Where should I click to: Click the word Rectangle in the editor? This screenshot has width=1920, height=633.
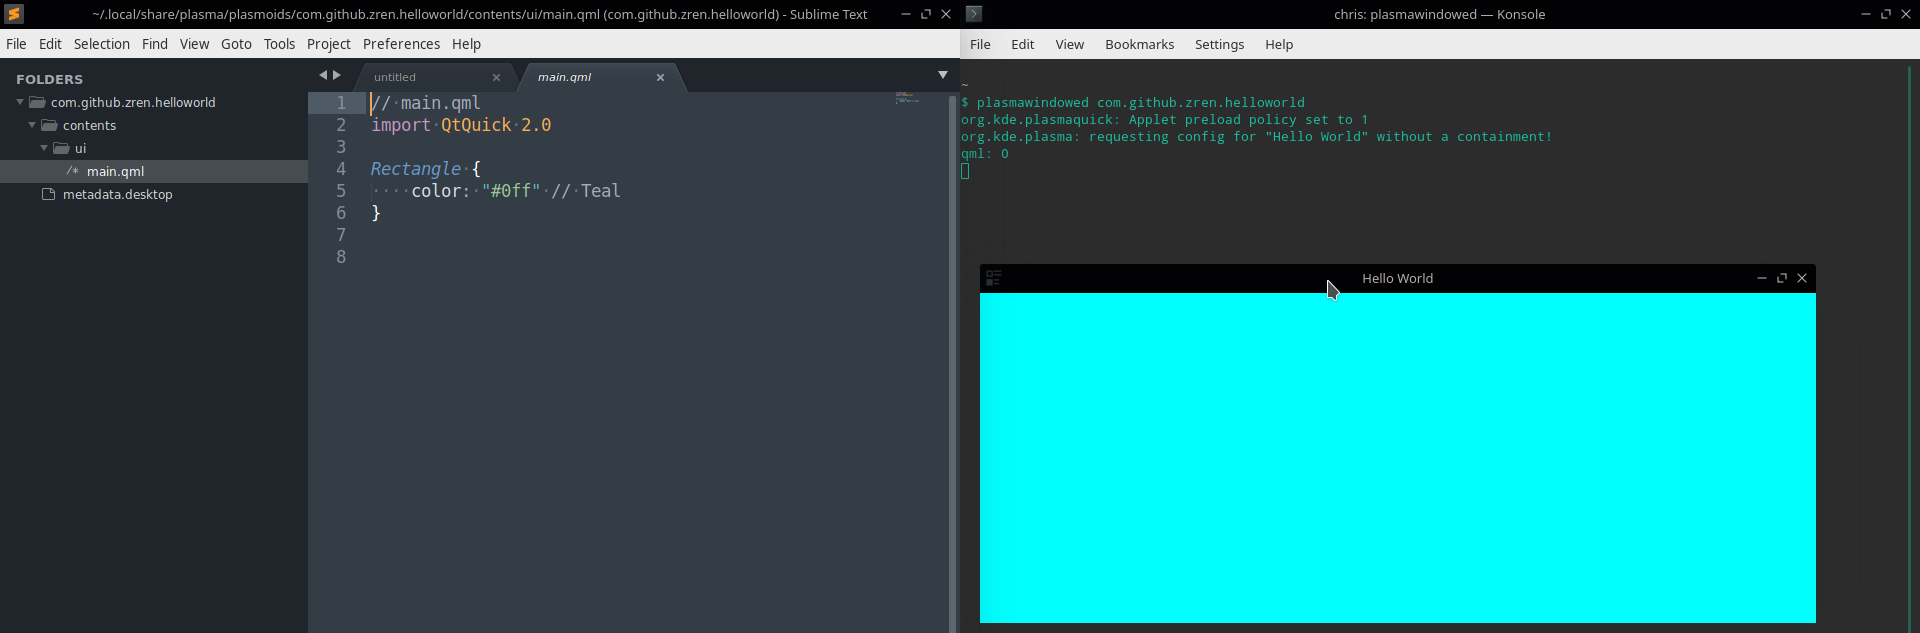416,169
